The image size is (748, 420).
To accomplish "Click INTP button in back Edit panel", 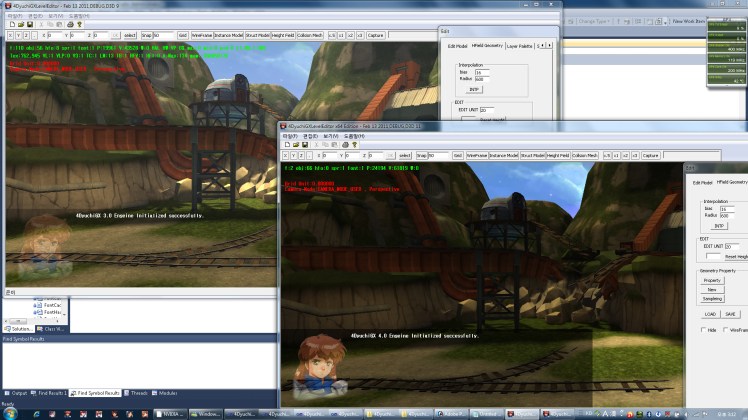I will (x=474, y=89).
